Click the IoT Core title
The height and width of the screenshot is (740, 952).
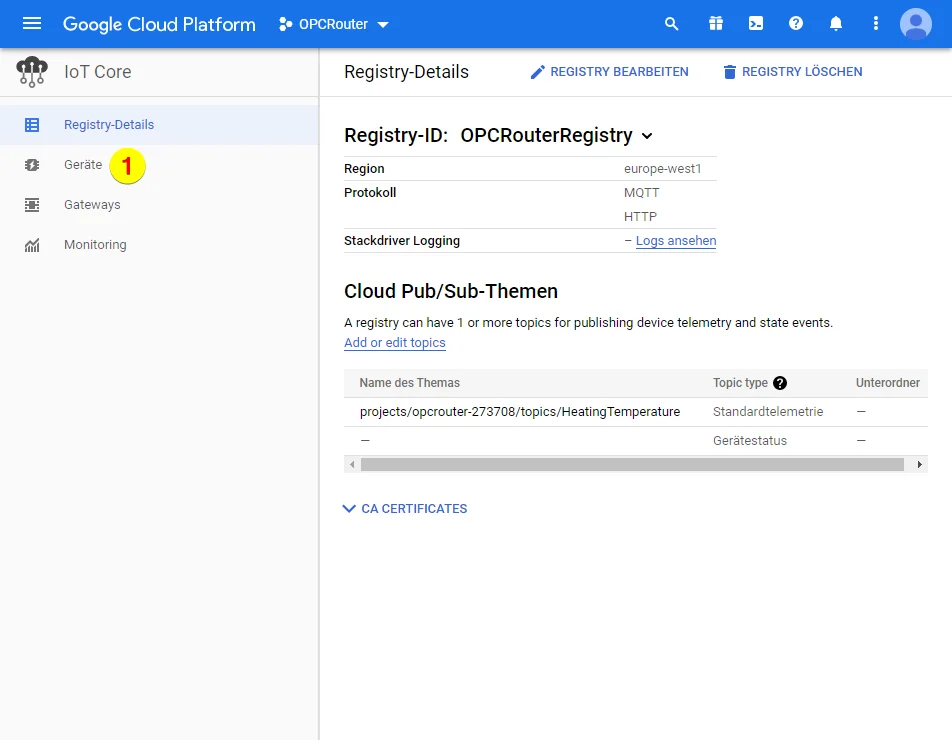(98, 72)
